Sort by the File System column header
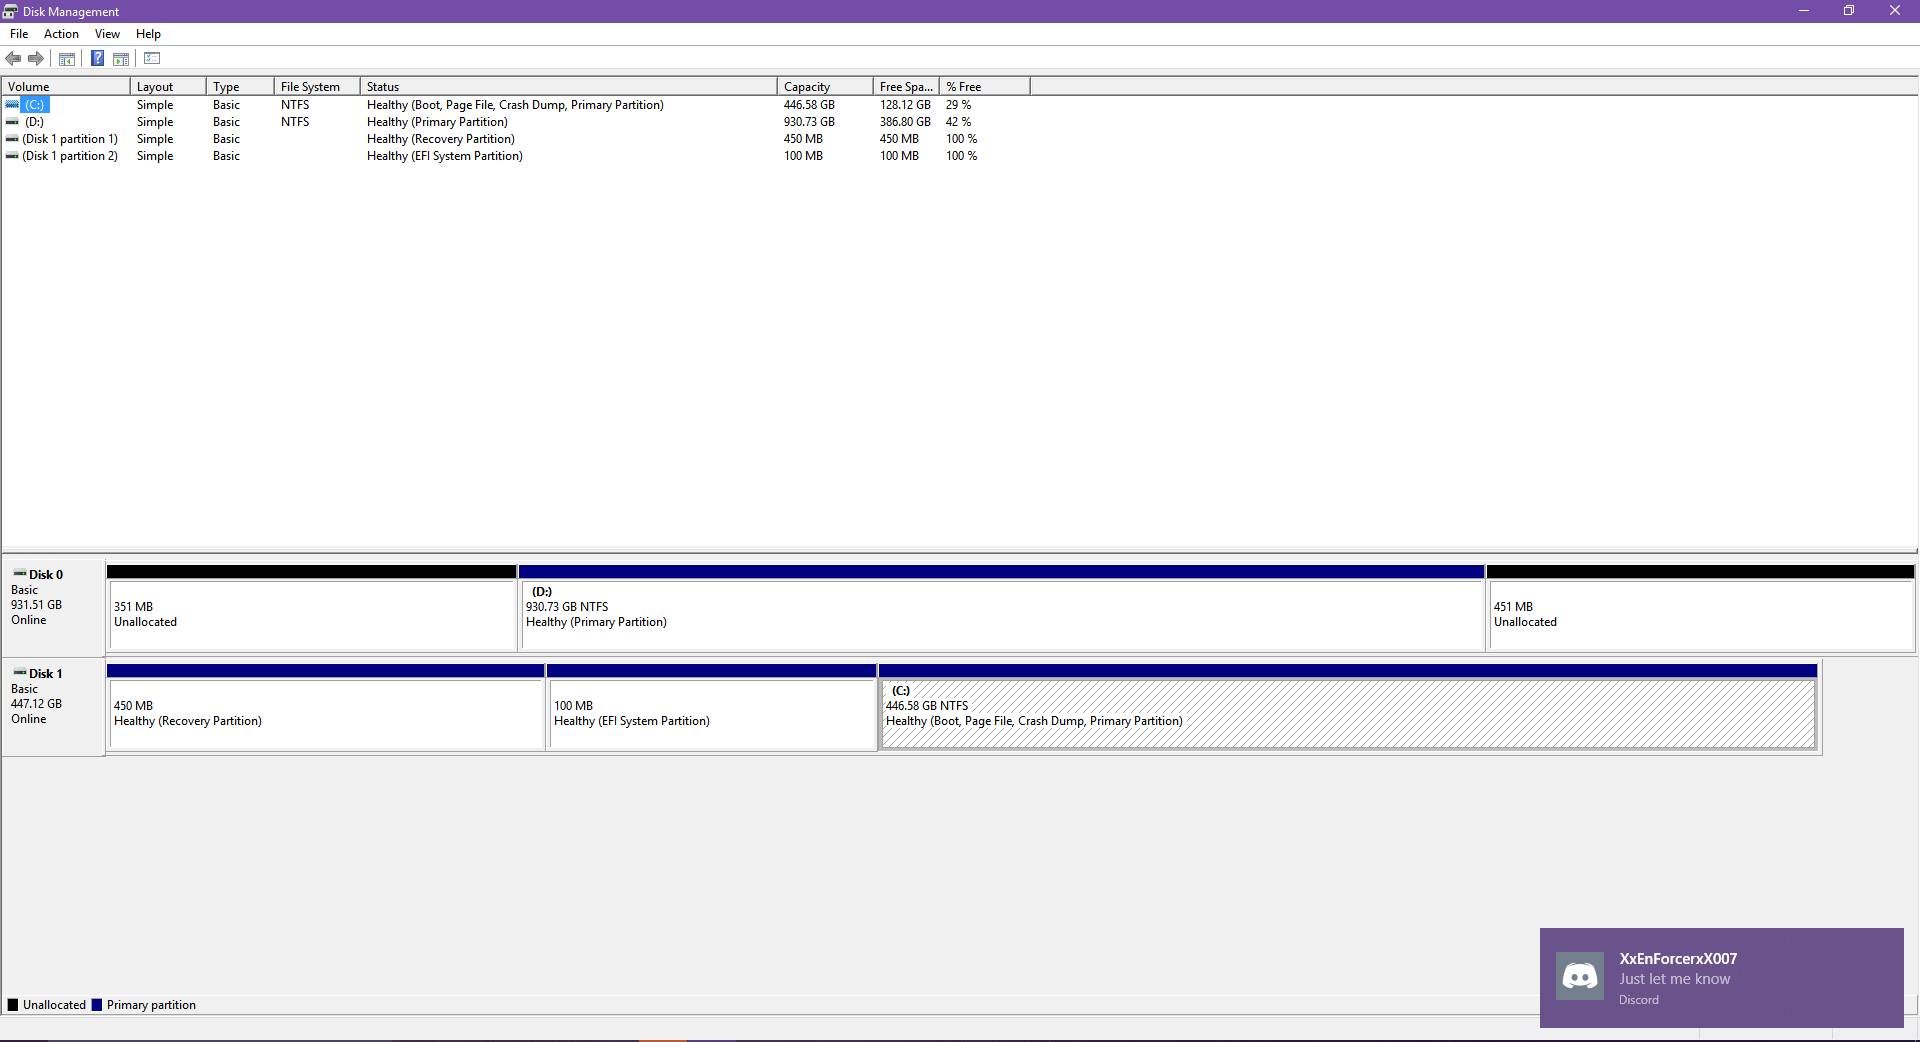The image size is (1920, 1042). pyautogui.click(x=317, y=87)
